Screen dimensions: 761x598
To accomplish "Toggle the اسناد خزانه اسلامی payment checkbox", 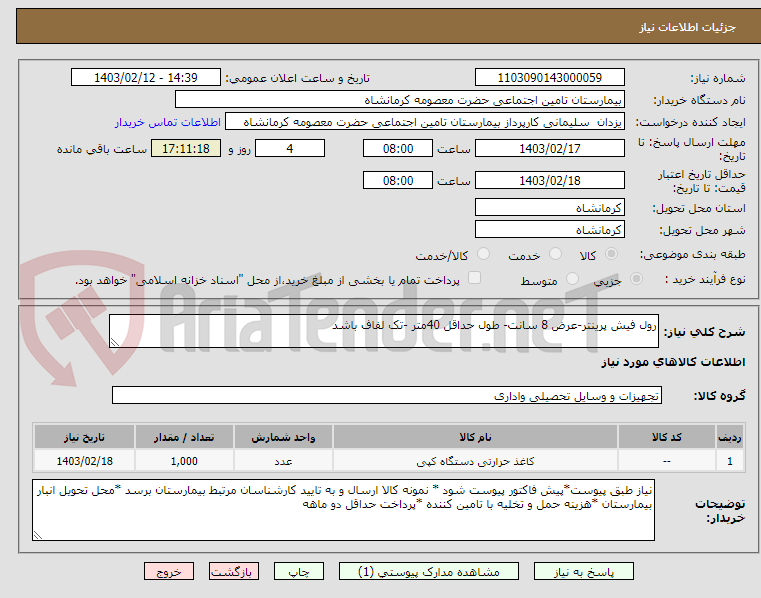I will (x=474, y=278).
